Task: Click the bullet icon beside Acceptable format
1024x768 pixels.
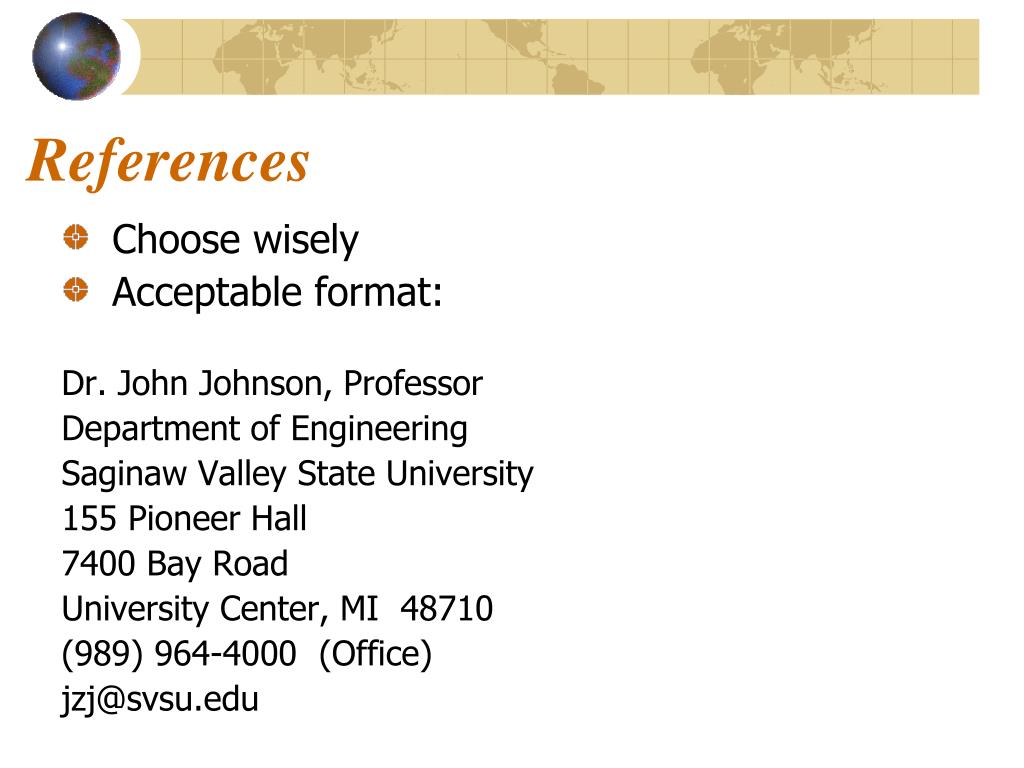Action: click(76, 289)
